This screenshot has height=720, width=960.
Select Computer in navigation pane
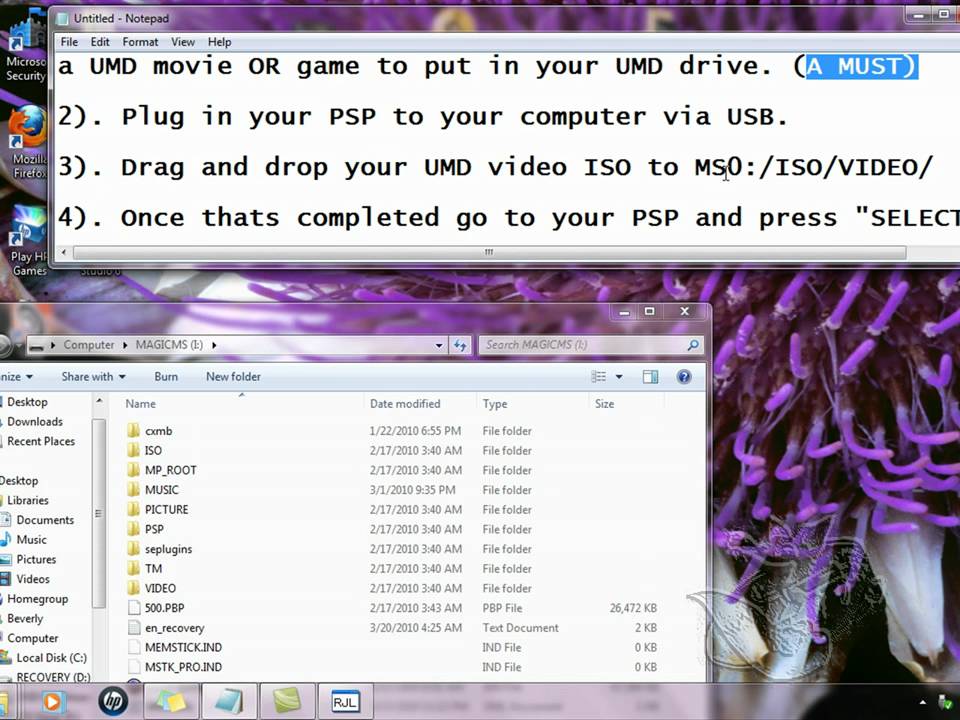click(32, 638)
